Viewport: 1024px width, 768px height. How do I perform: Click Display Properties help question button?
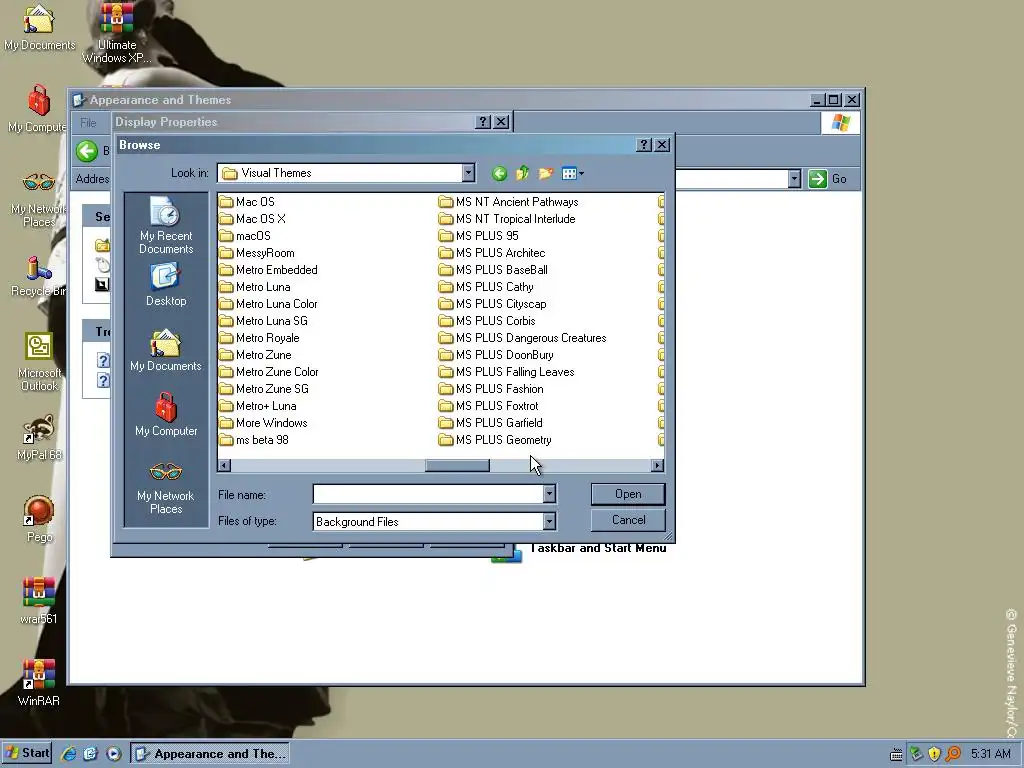pos(483,121)
